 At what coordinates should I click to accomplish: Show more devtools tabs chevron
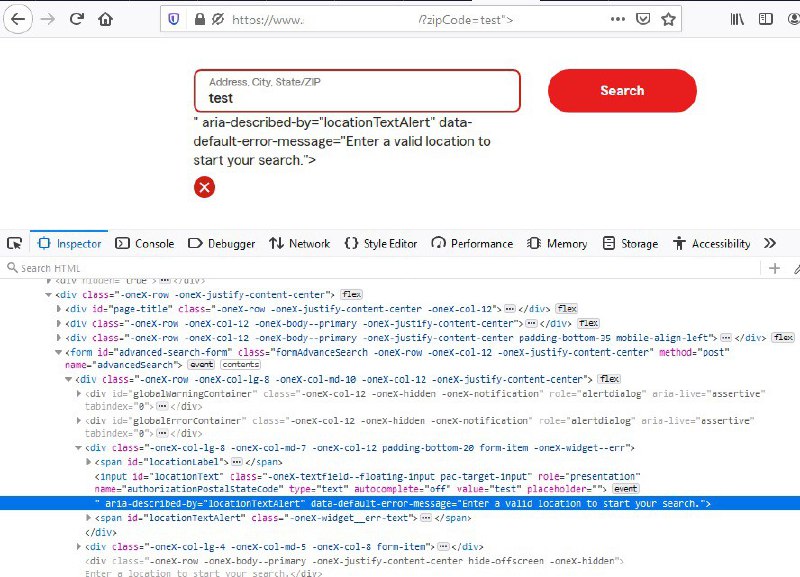[x=770, y=243]
